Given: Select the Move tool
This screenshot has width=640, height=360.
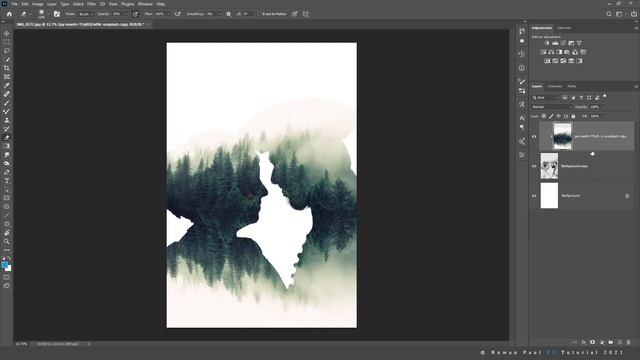Looking at the screenshot, I should (7, 33).
